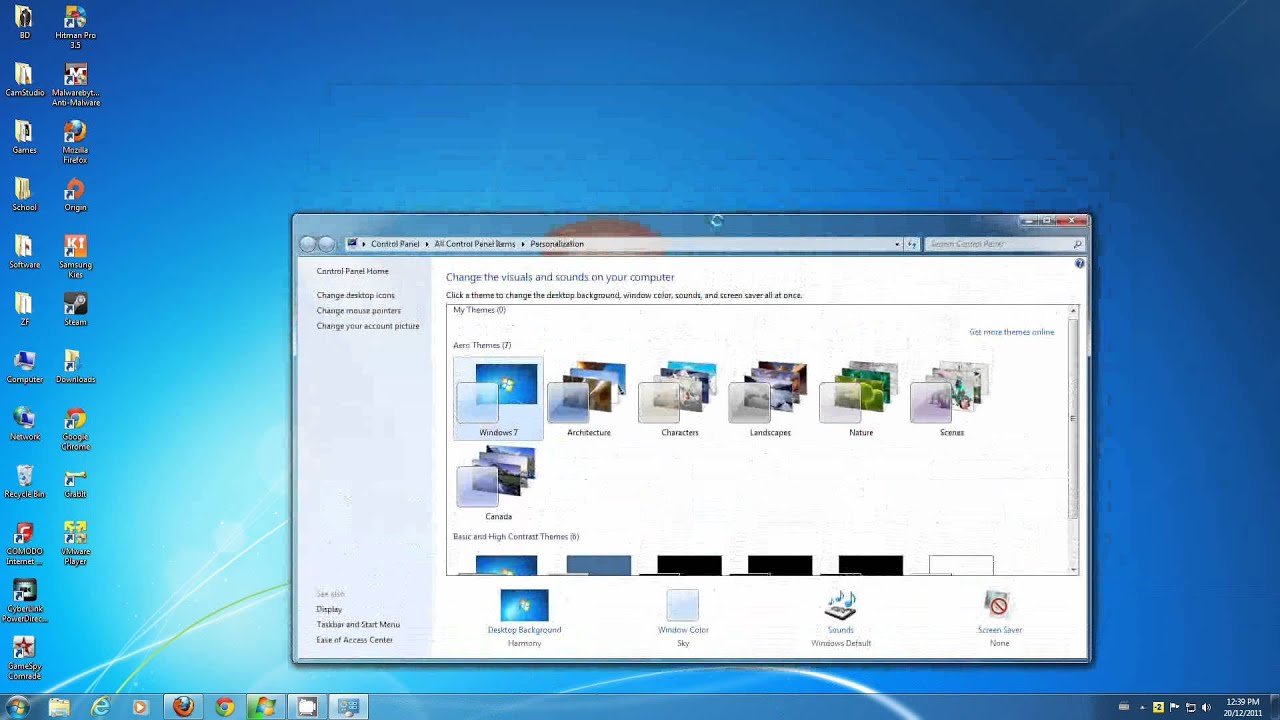Launch VMware Player desktop shortcut
The width and height of the screenshot is (1280, 720).
coord(75,543)
